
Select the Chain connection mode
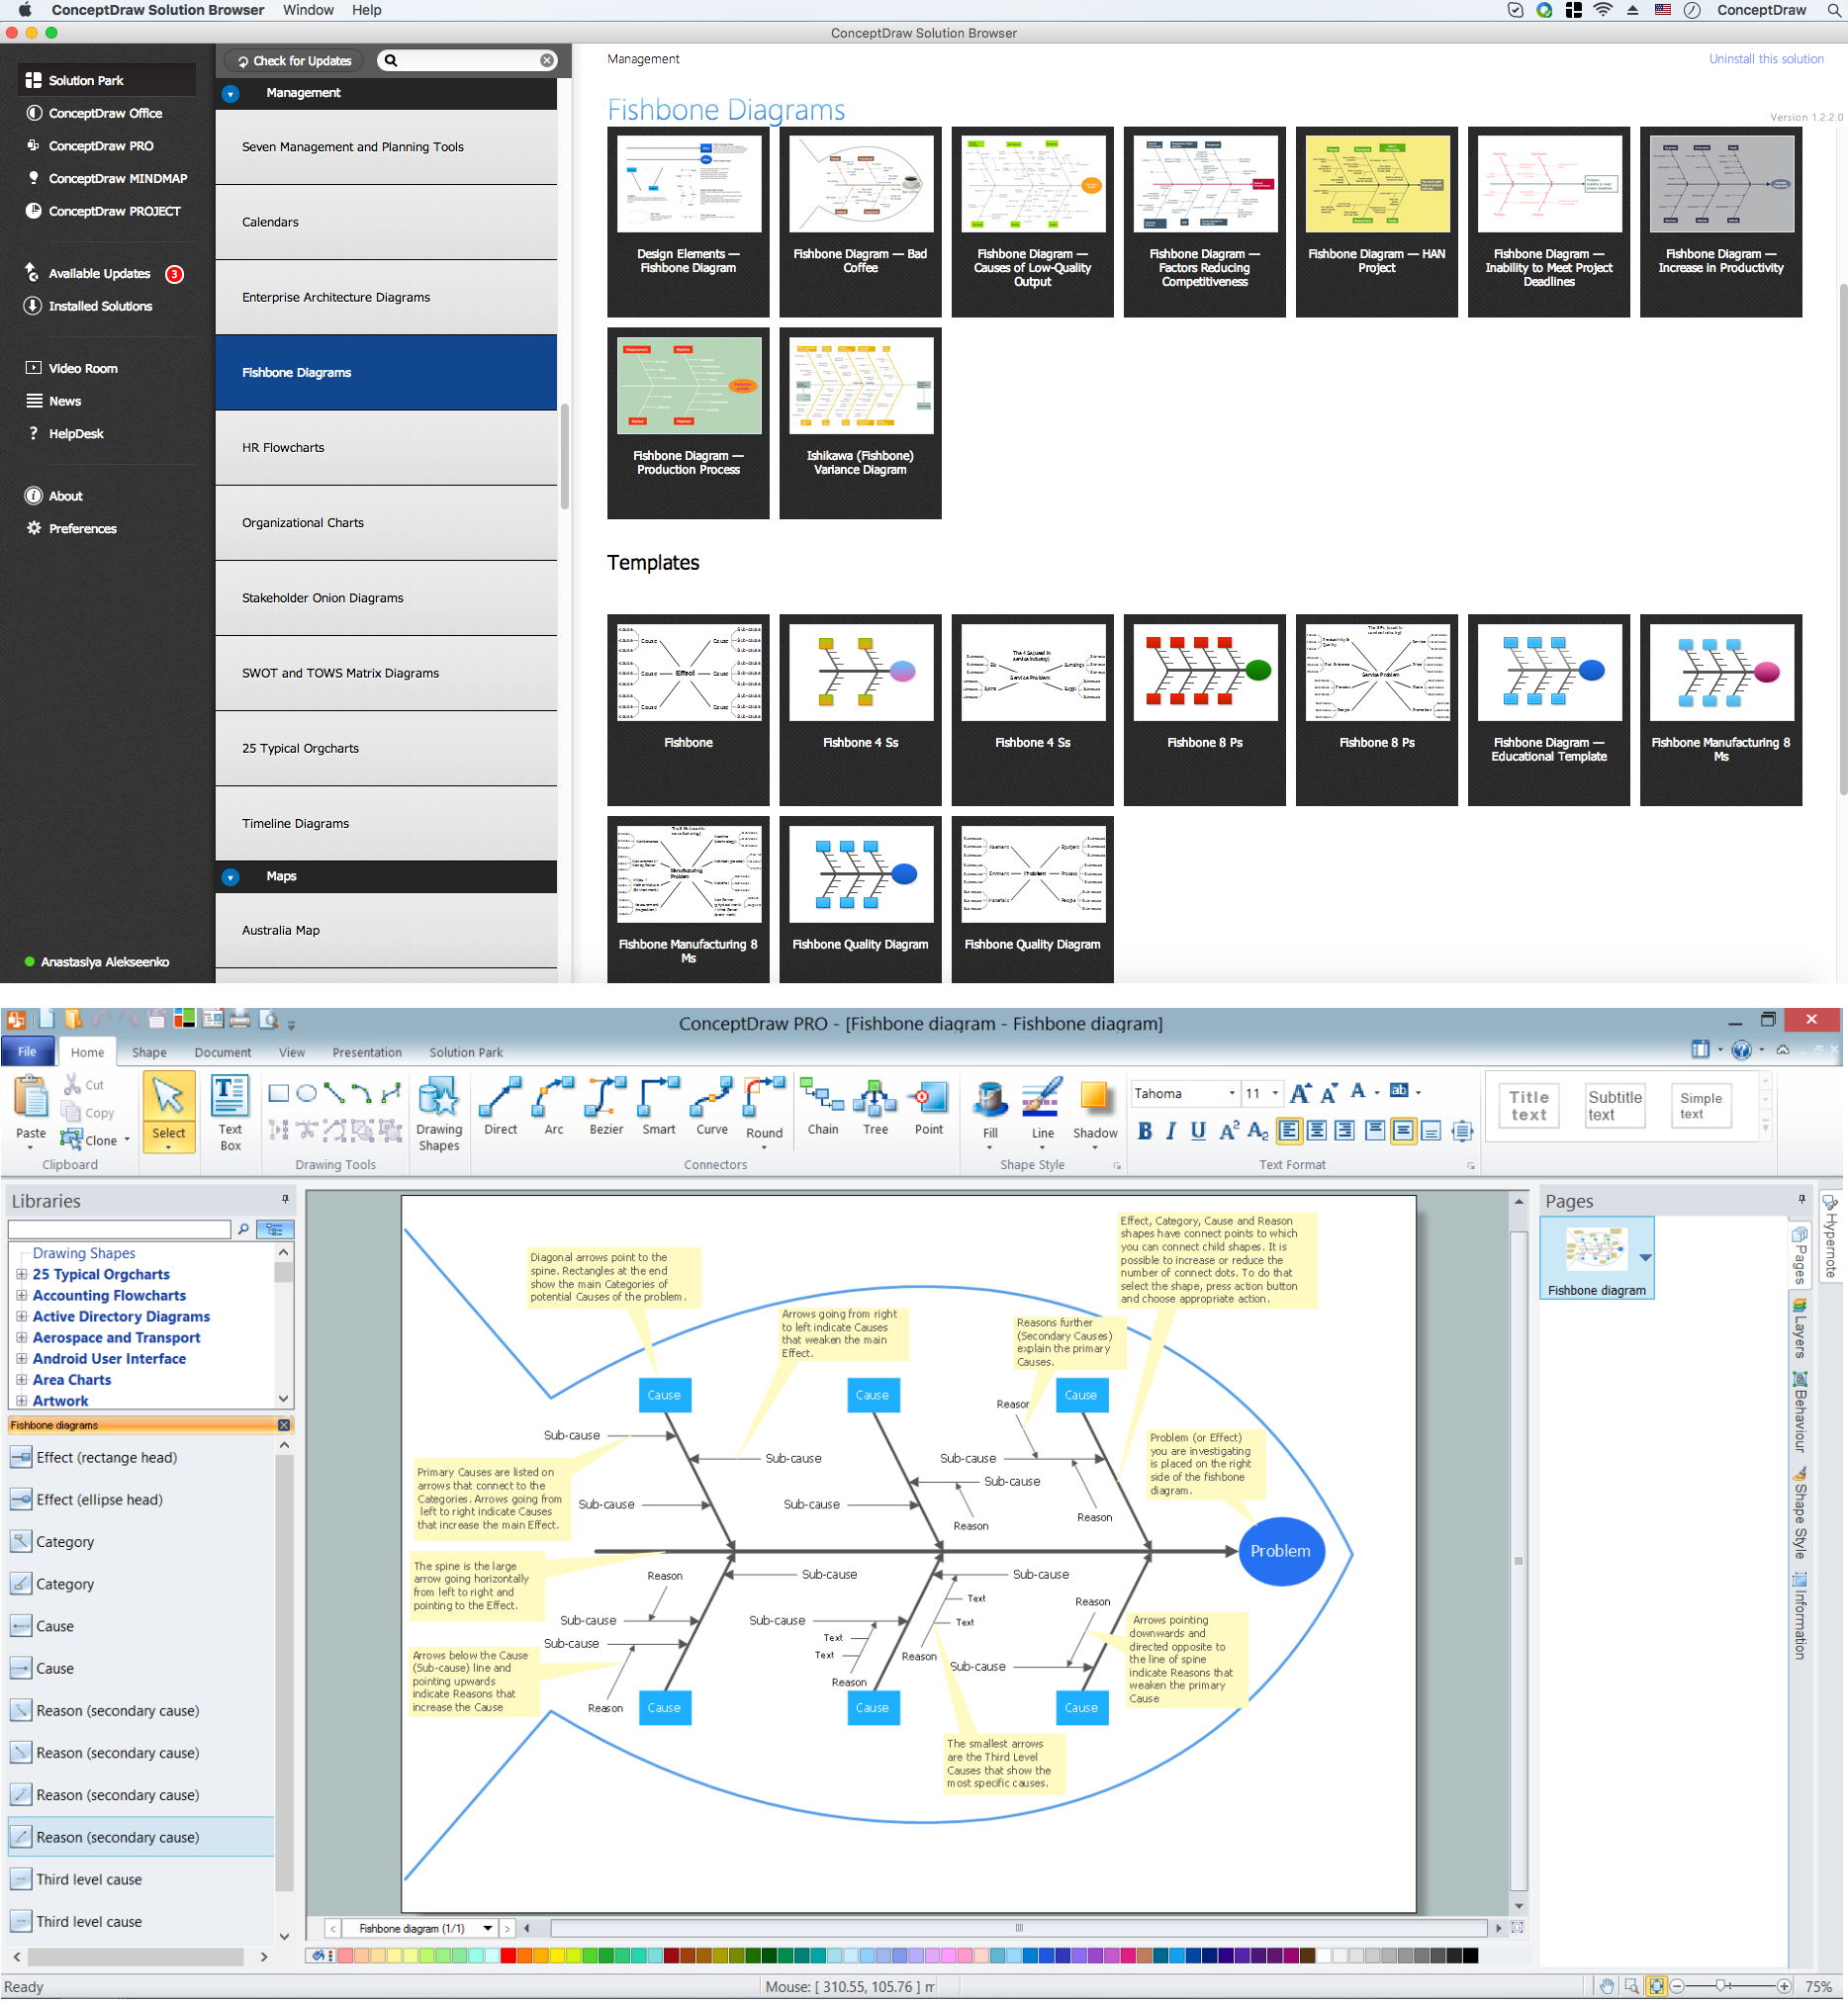pos(823,1106)
